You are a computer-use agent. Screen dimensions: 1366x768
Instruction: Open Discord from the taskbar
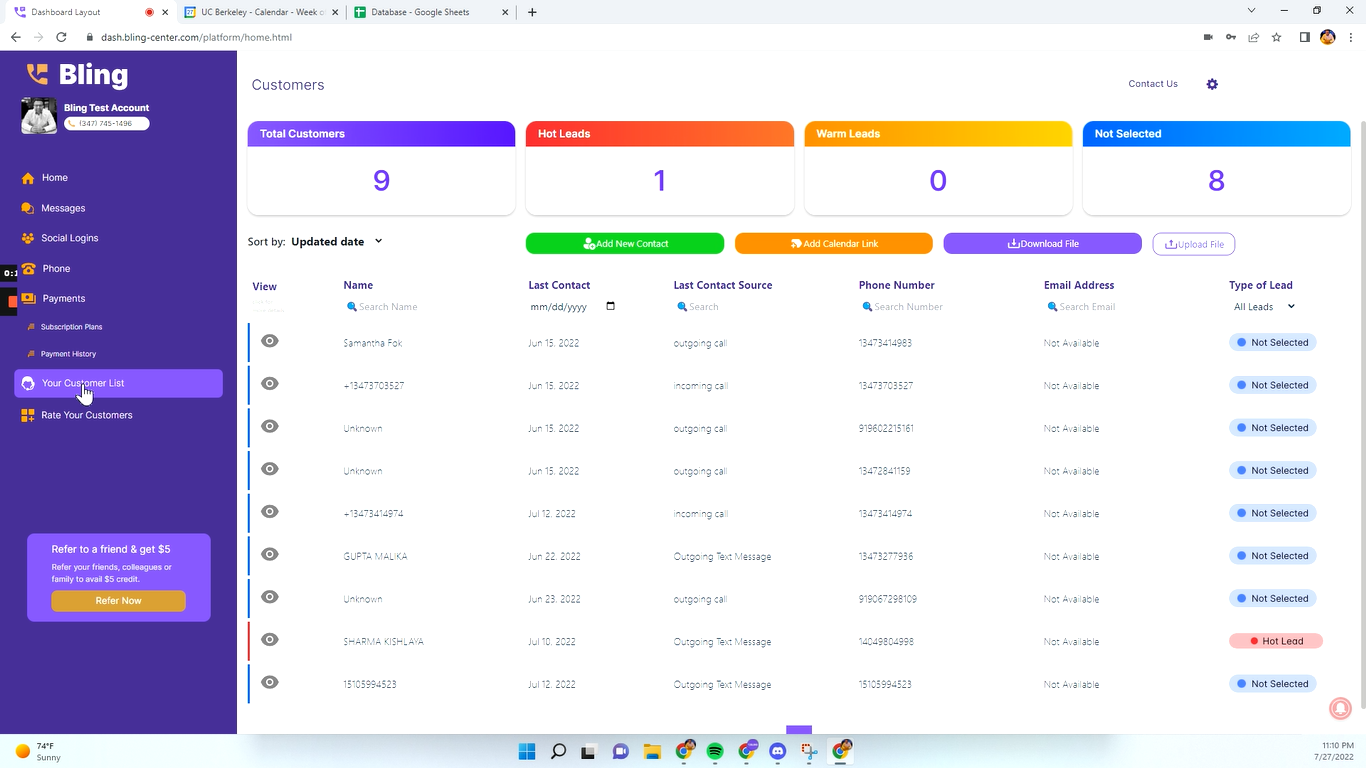click(778, 751)
